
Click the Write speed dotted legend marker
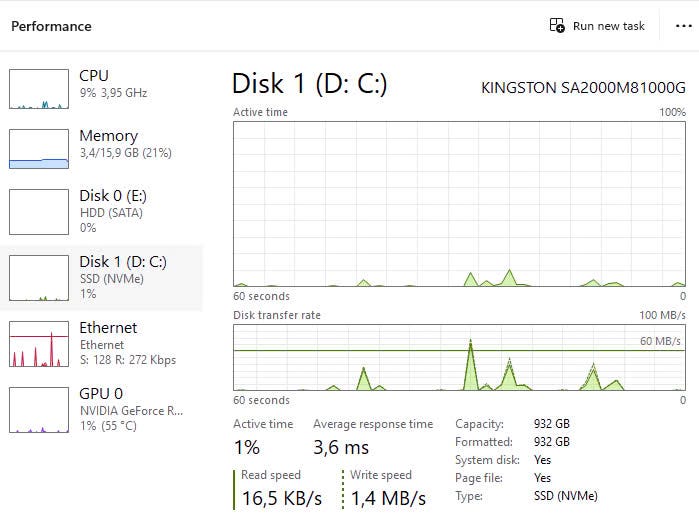(343, 490)
